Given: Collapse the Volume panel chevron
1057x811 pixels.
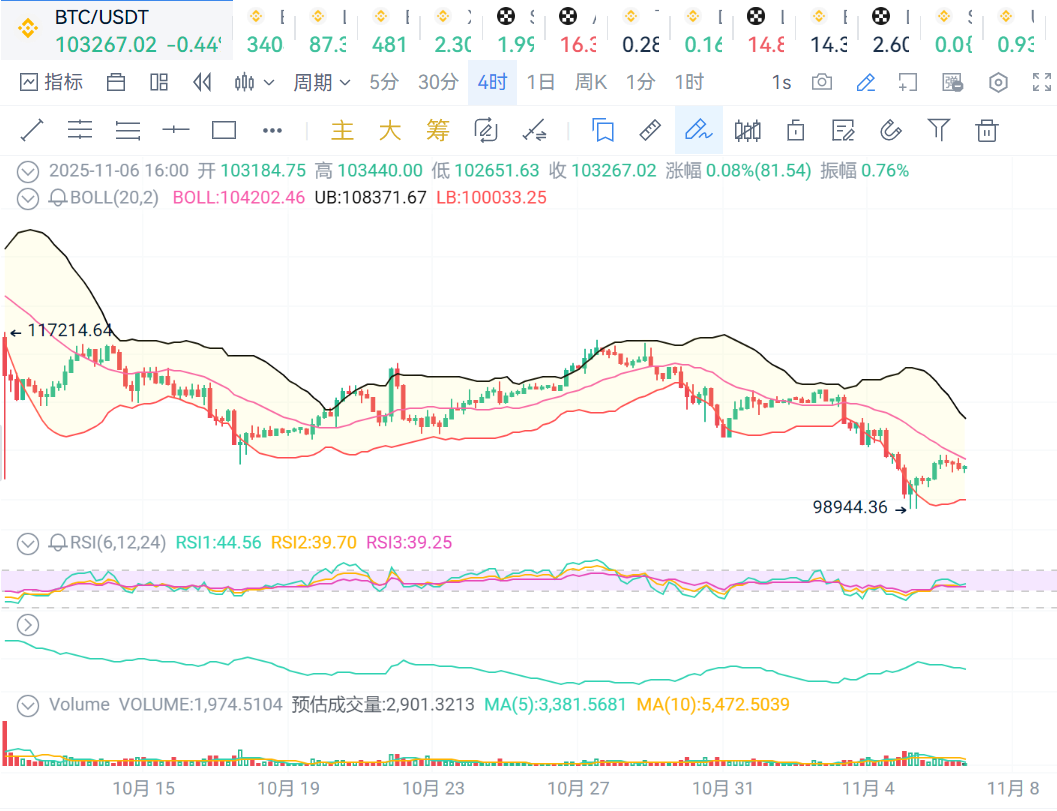Looking at the screenshot, I should tap(28, 704).
